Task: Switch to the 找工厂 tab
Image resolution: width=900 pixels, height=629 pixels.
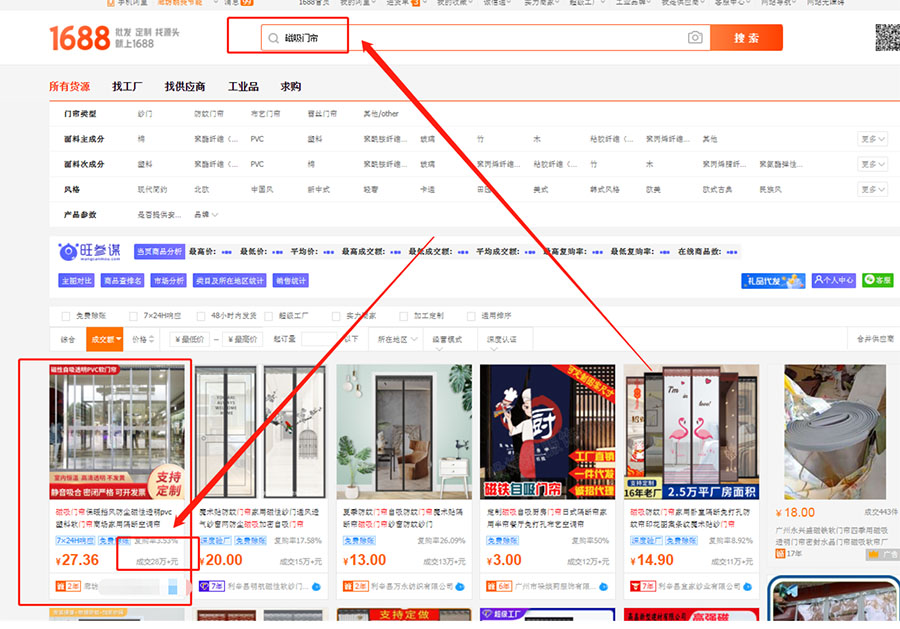Action: click(128, 87)
